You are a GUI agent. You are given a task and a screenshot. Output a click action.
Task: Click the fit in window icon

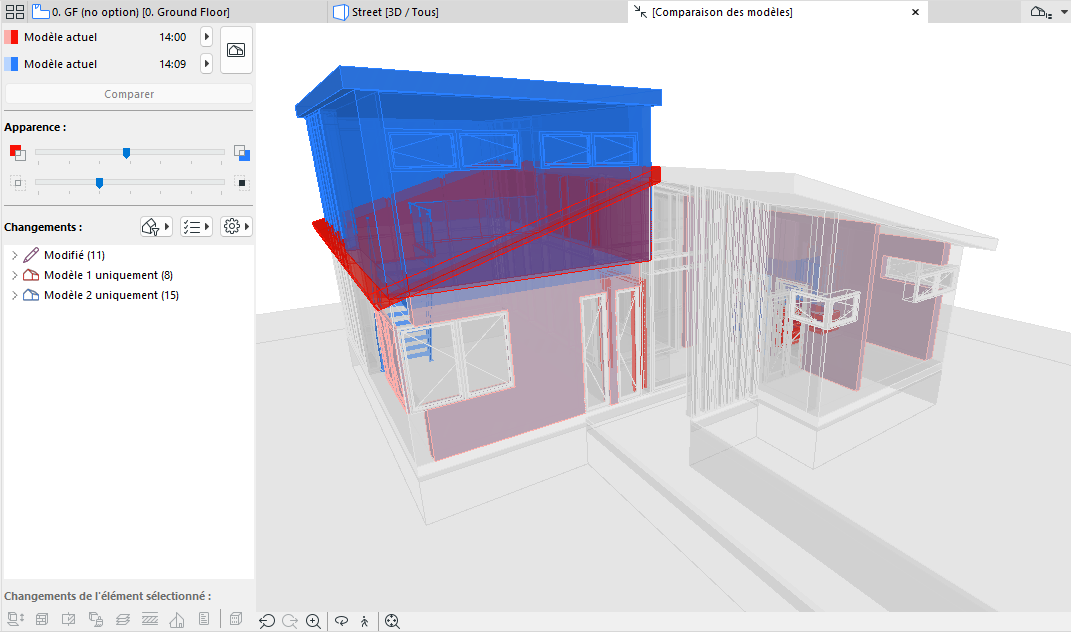coord(392,620)
